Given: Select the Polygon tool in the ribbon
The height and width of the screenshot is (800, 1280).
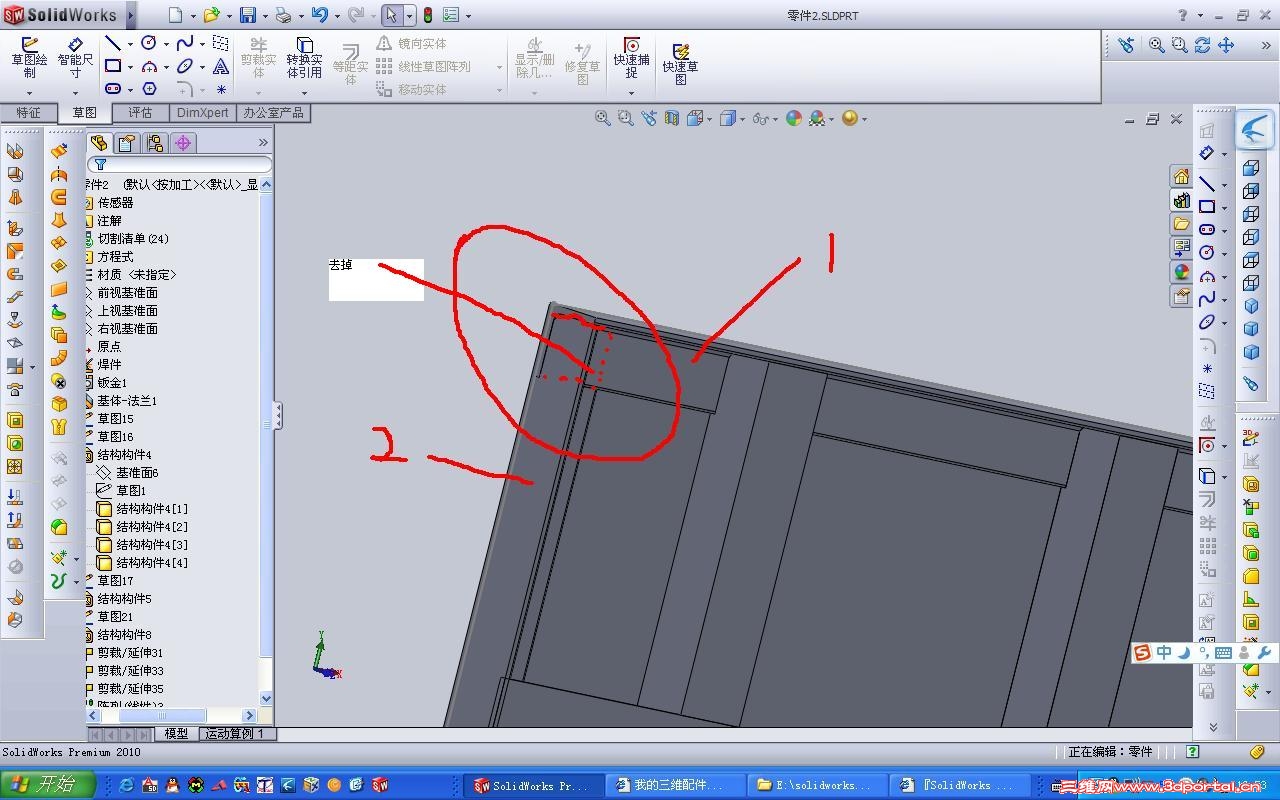Looking at the screenshot, I should pos(149,89).
